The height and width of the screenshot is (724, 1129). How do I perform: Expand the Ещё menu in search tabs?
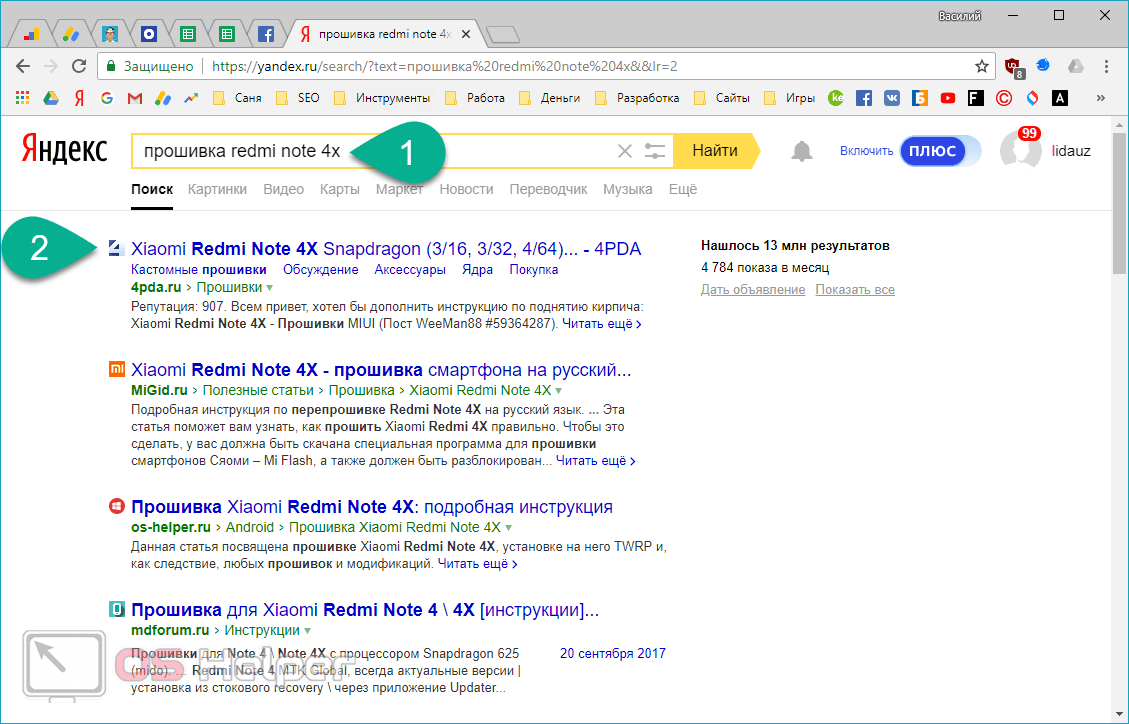coord(683,189)
